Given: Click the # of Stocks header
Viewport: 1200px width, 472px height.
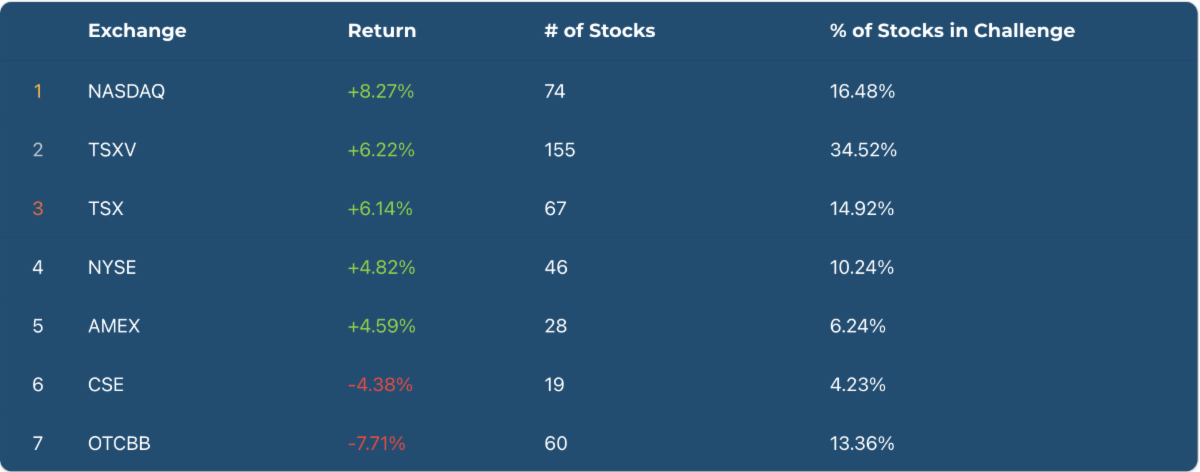Looking at the screenshot, I should click(x=600, y=31).
